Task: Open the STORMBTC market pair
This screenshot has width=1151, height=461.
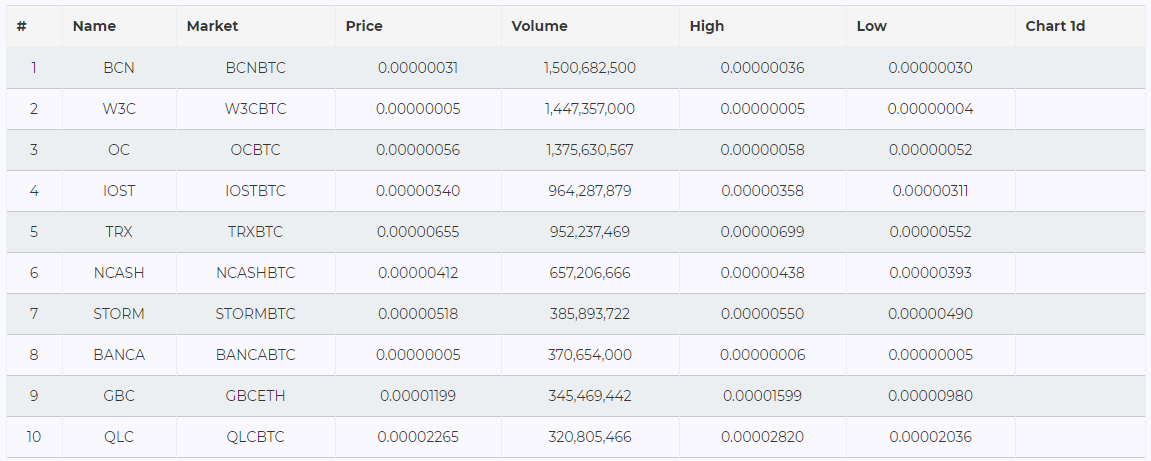Action: point(255,314)
